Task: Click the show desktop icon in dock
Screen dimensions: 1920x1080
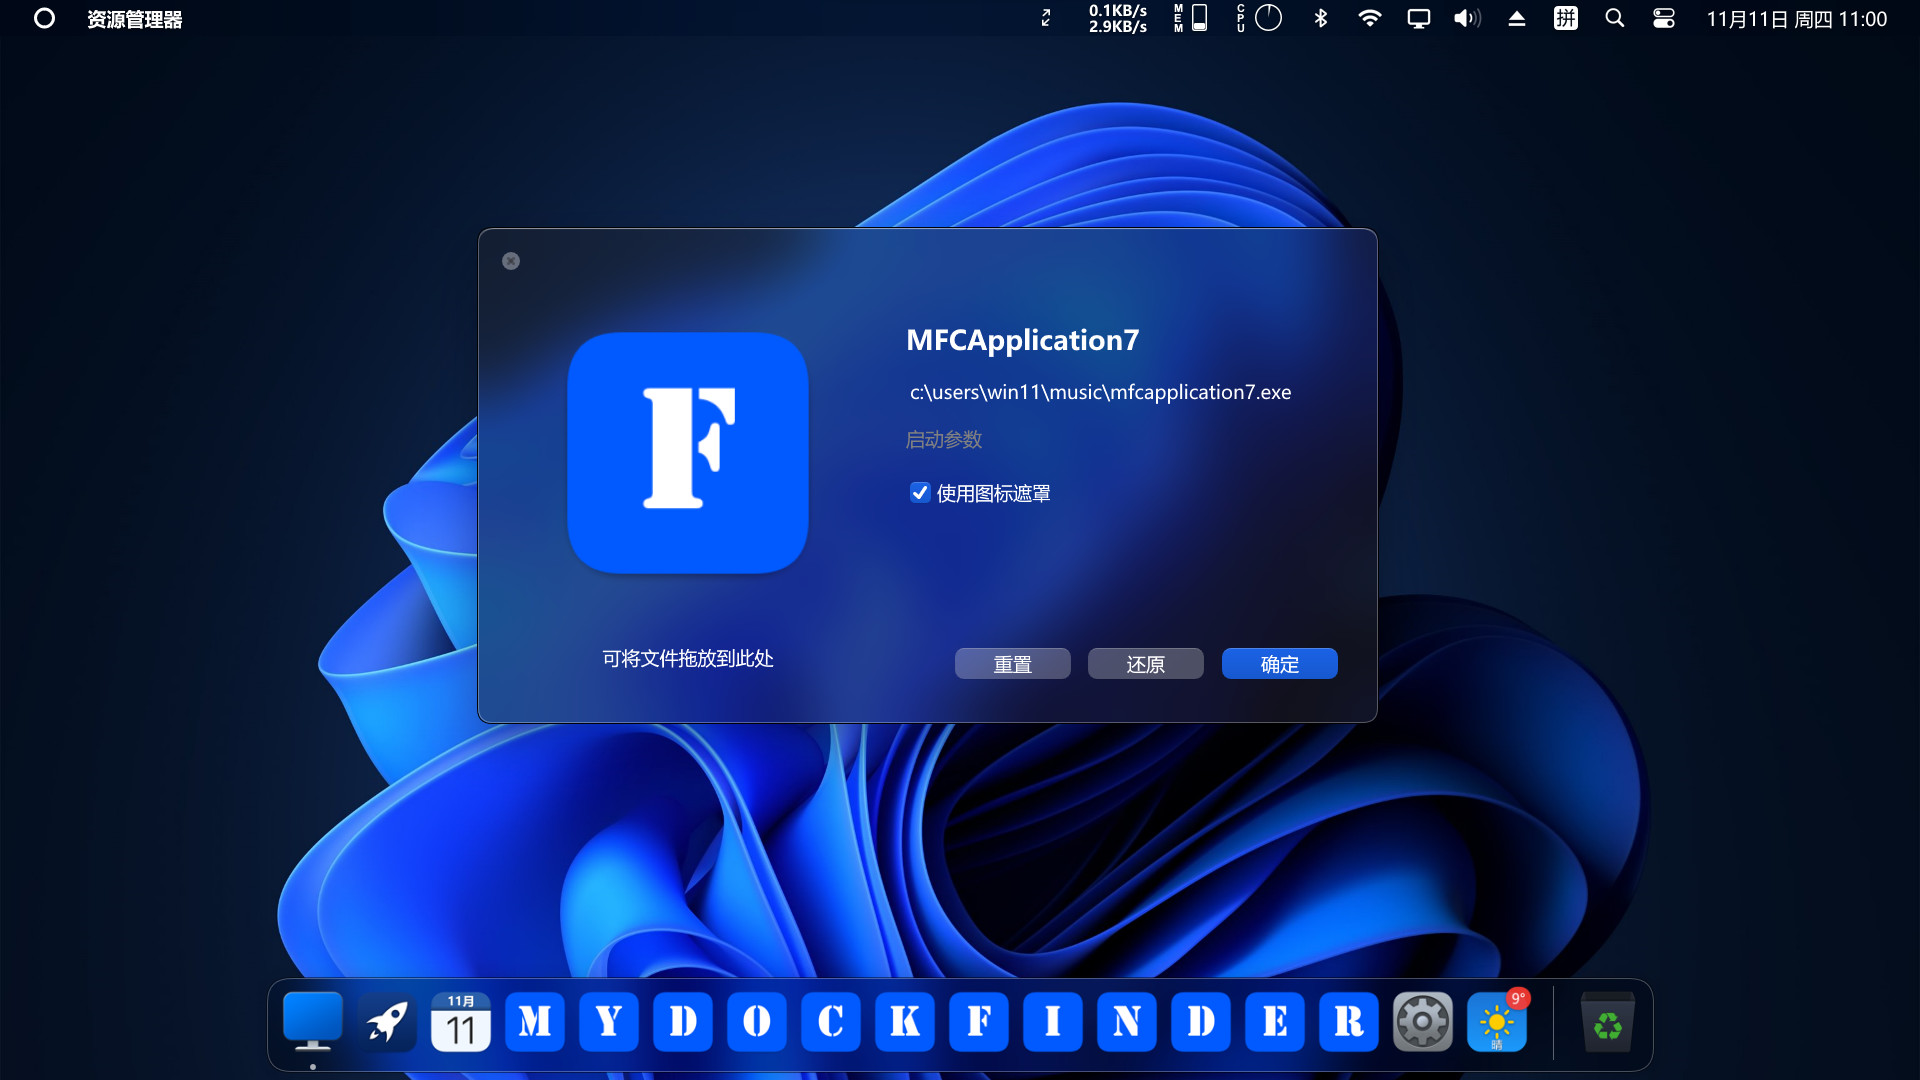Action: (x=312, y=1021)
